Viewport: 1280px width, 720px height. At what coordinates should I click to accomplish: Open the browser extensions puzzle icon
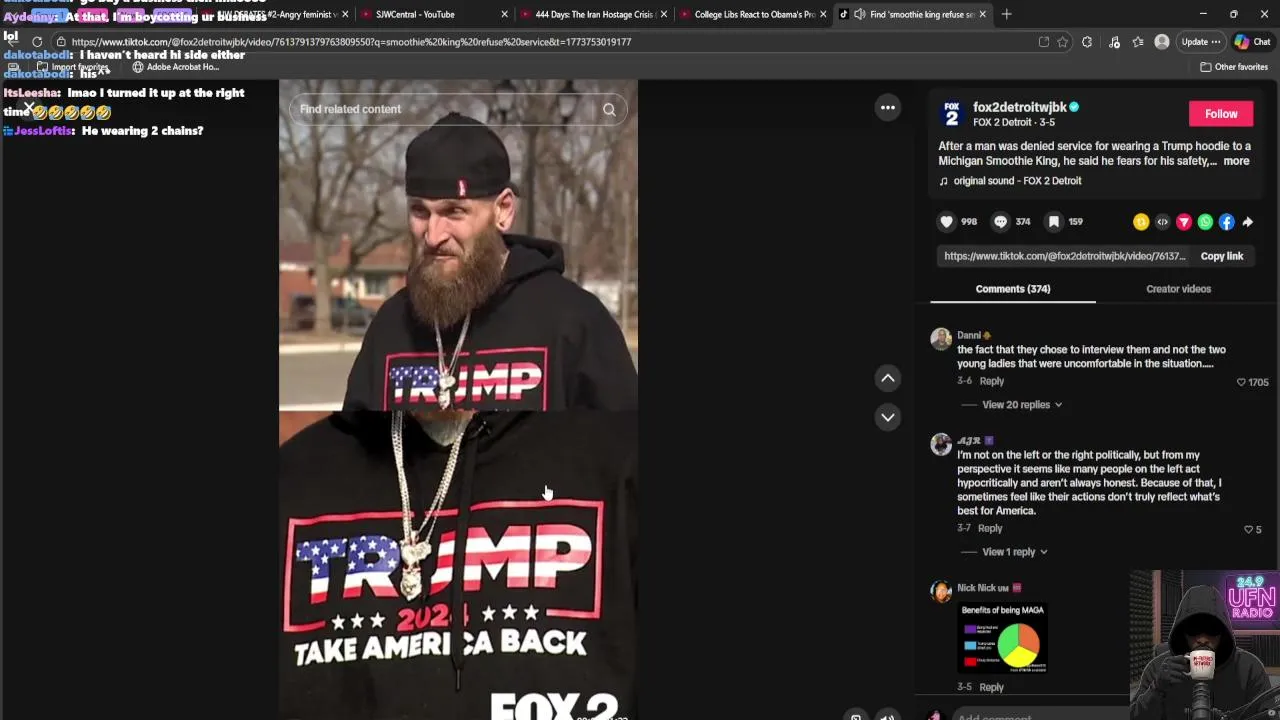click(x=1087, y=42)
